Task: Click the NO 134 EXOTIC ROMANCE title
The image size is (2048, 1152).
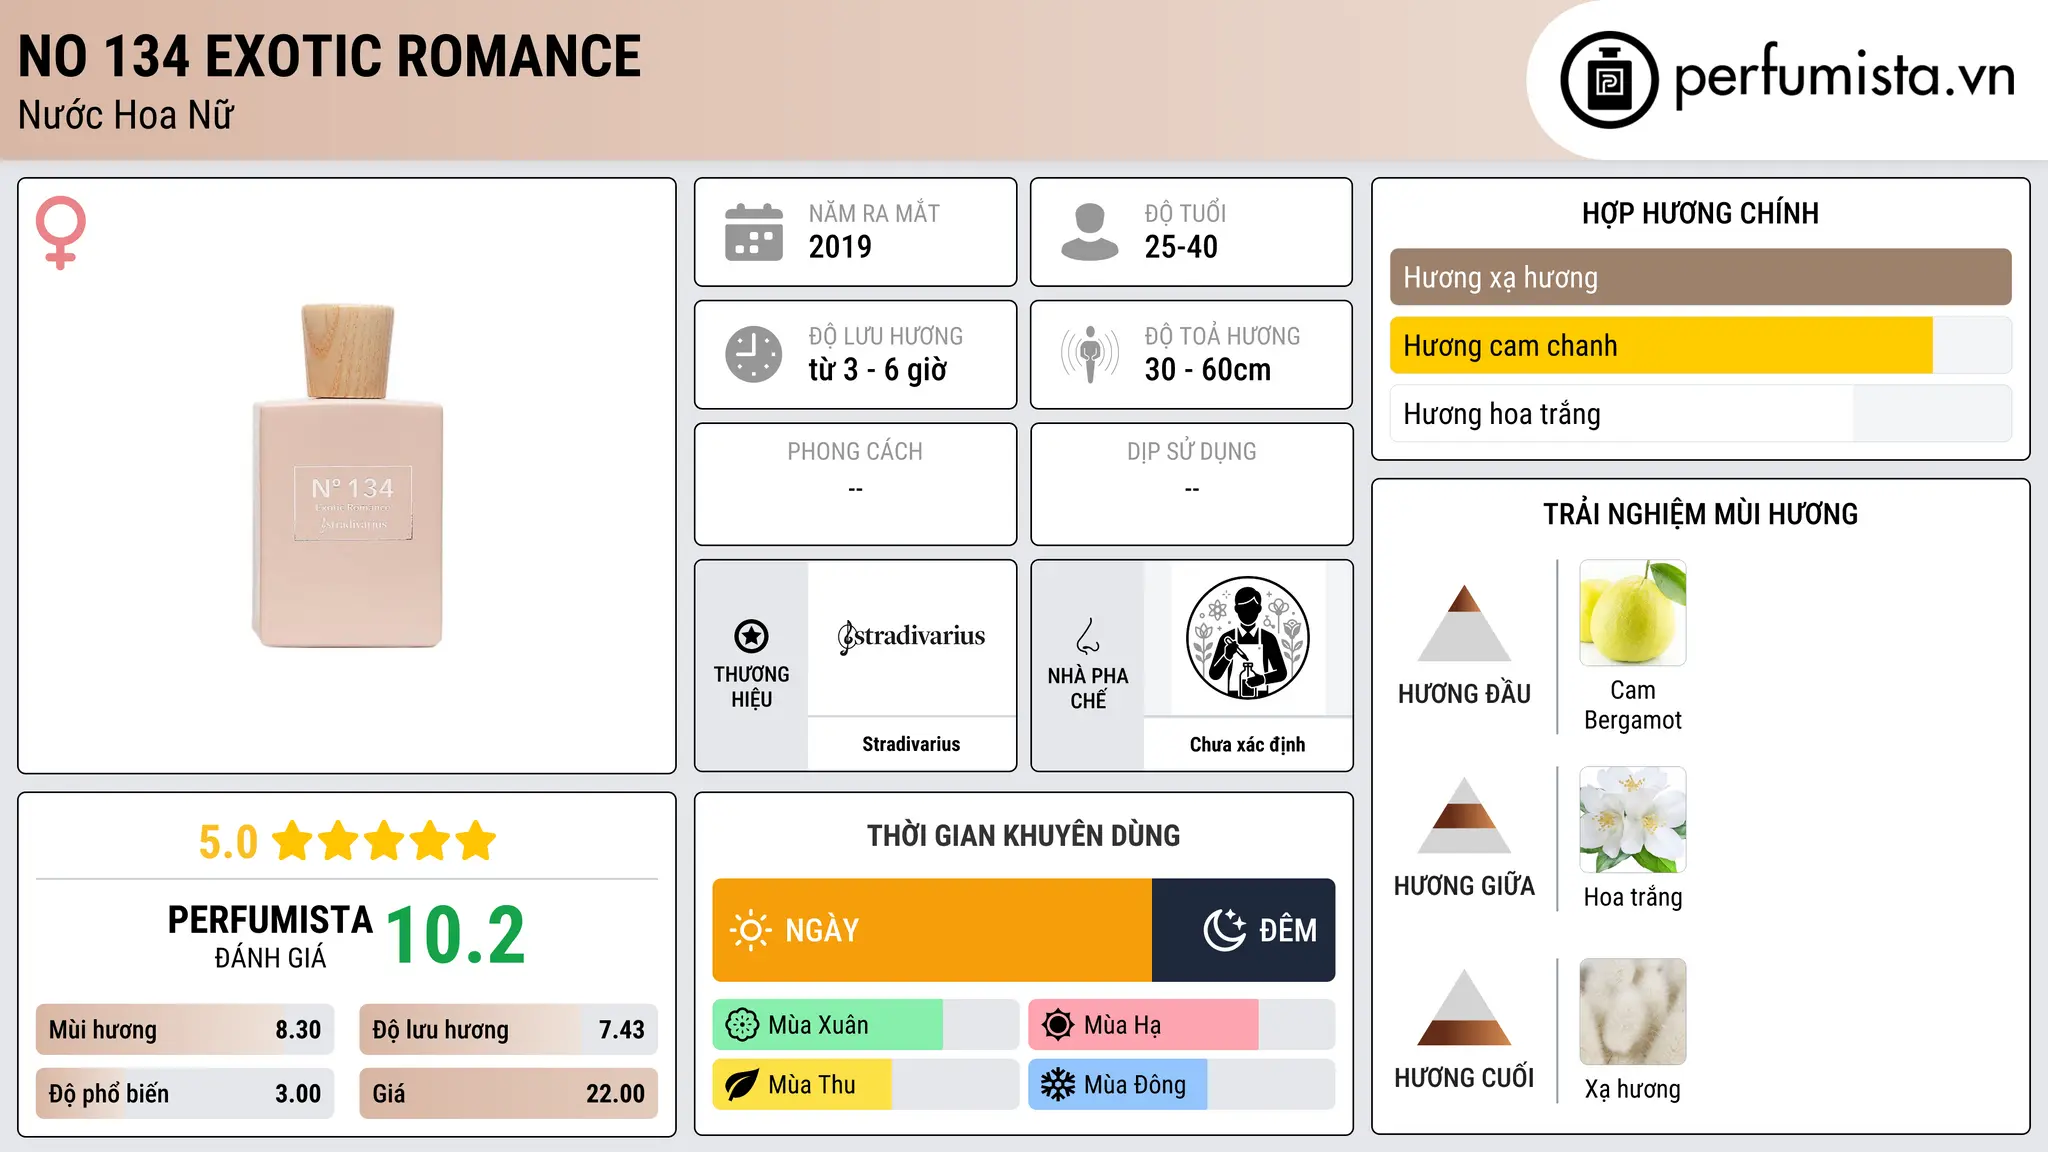Action: tap(330, 56)
